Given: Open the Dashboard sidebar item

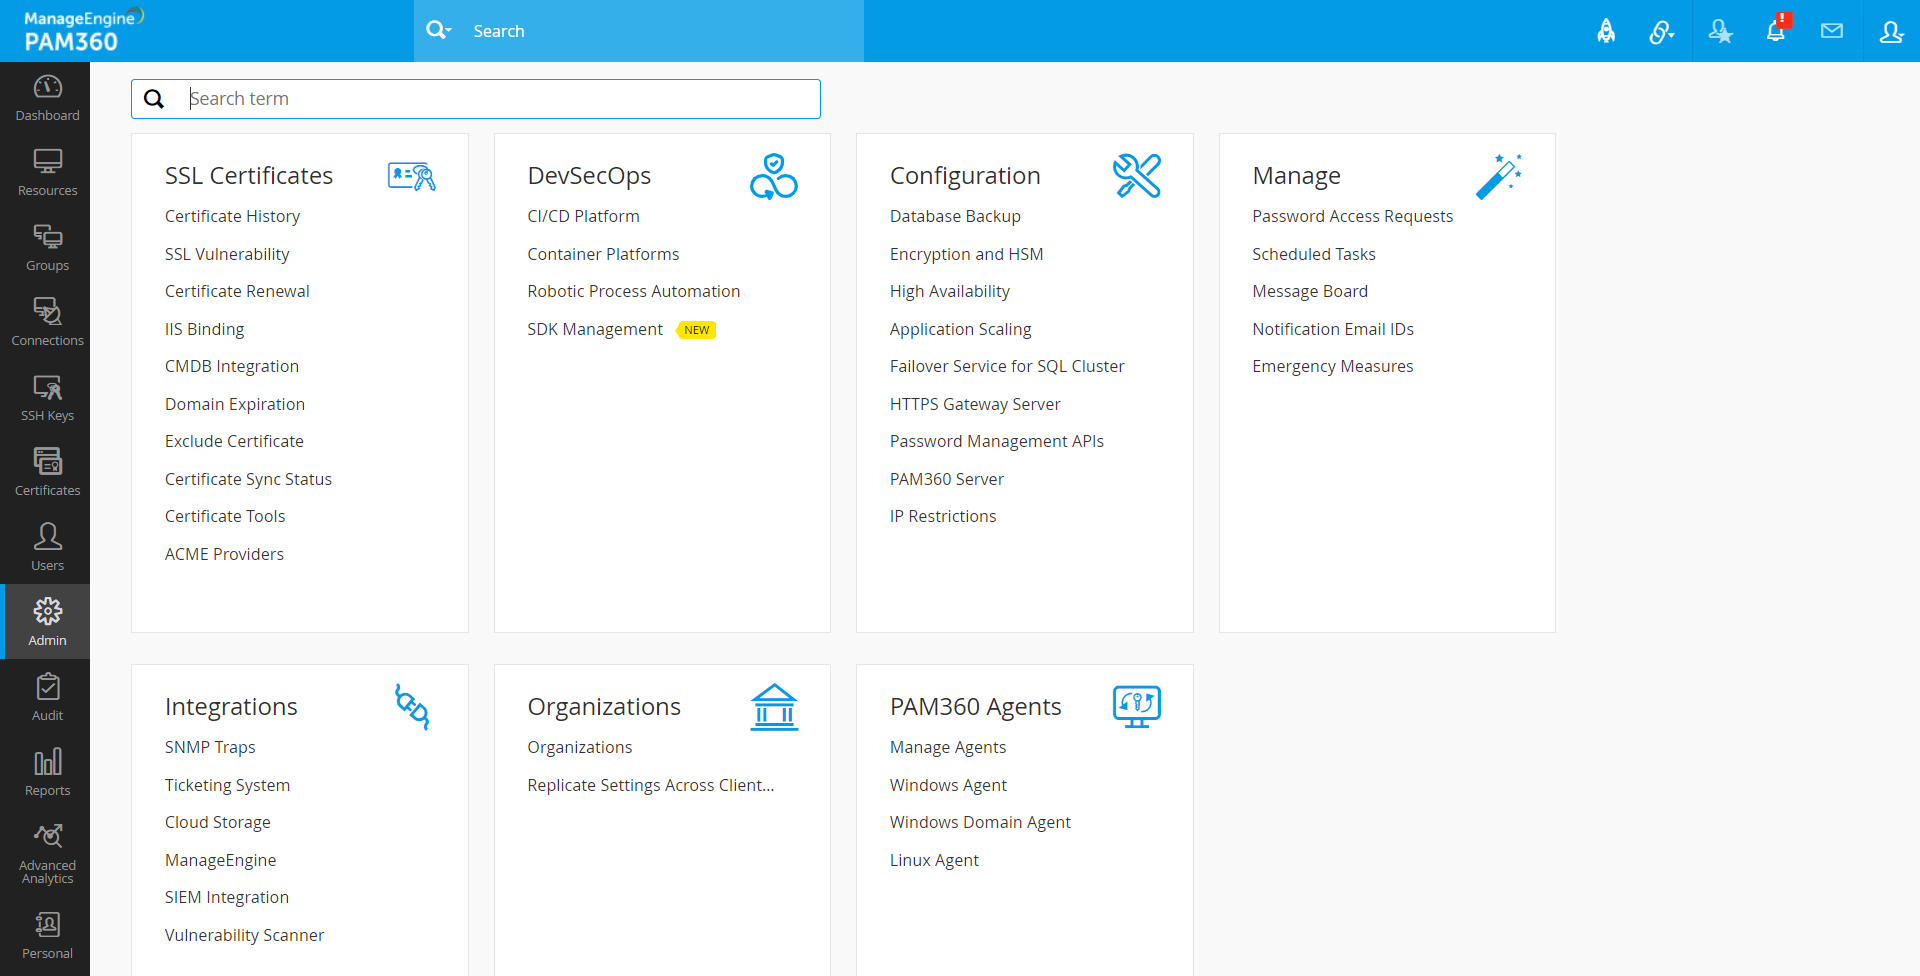Looking at the screenshot, I should pos(47,98).
